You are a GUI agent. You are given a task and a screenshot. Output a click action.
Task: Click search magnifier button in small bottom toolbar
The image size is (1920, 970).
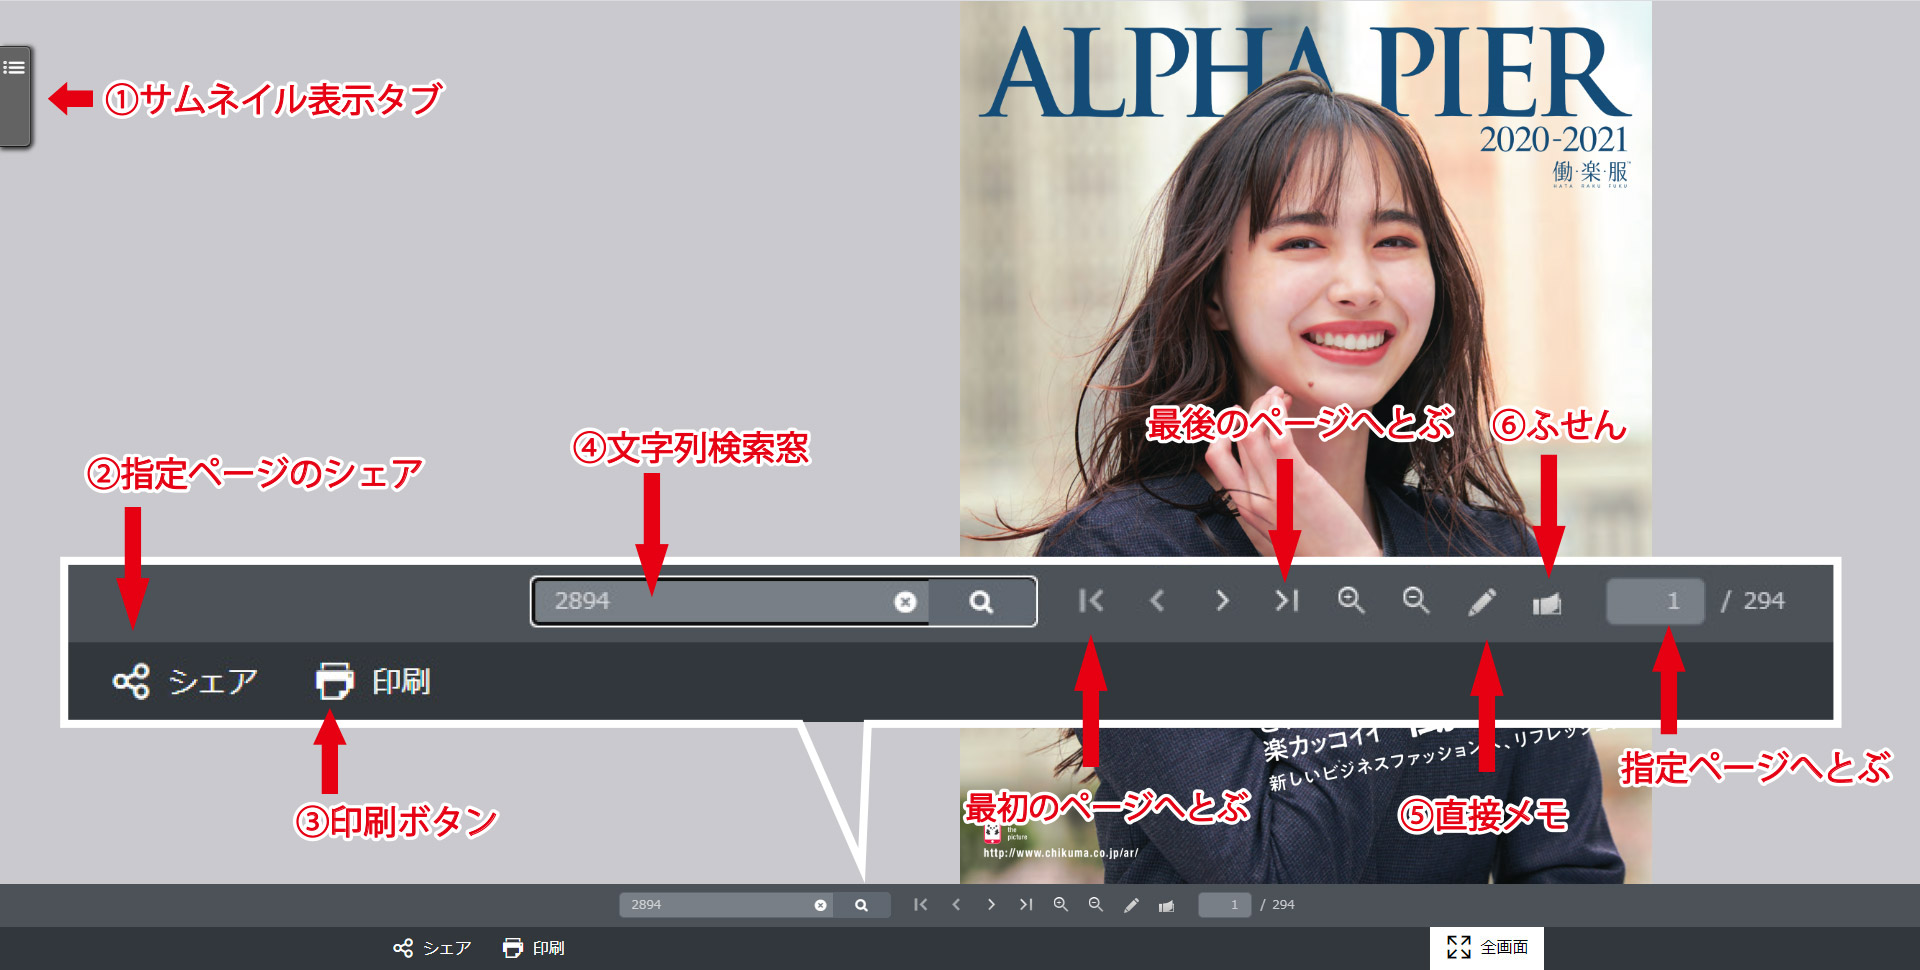click(x=861, y=905)
